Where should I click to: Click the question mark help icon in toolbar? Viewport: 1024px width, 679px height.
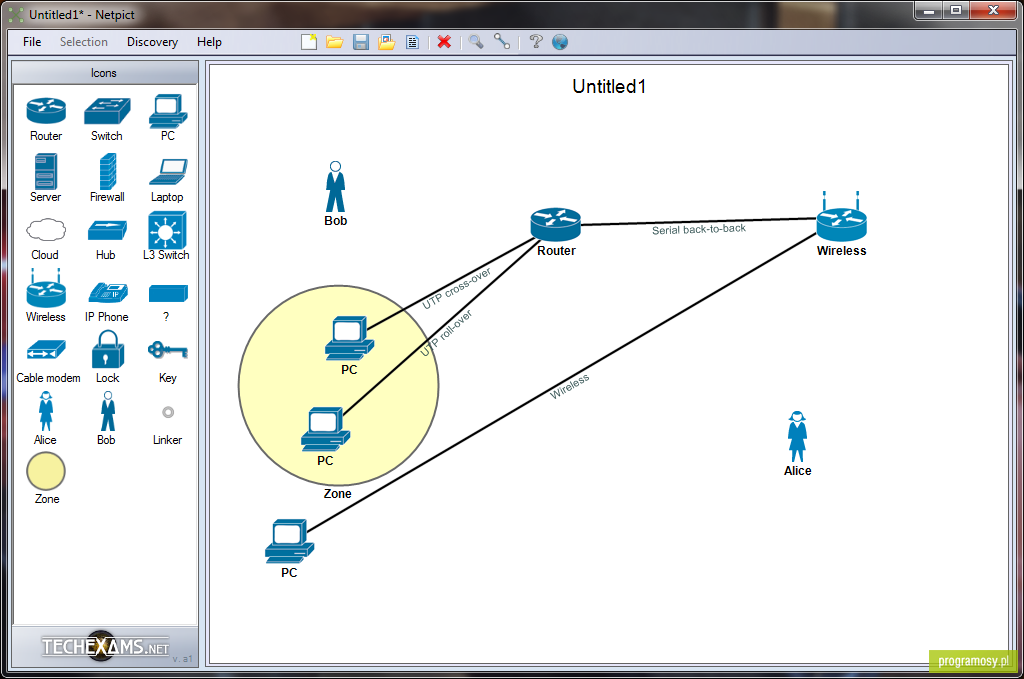click(536, 42)
